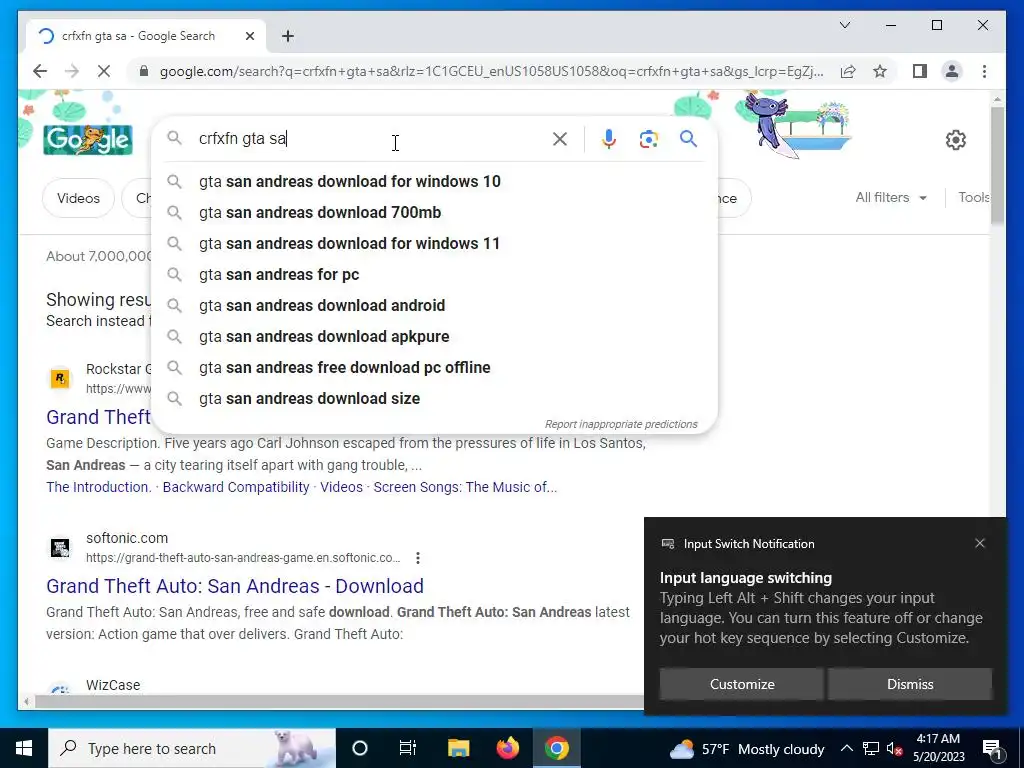Clear search box with X icon
The width and height of the screenshot is (1024, 768).
[560, 138]
